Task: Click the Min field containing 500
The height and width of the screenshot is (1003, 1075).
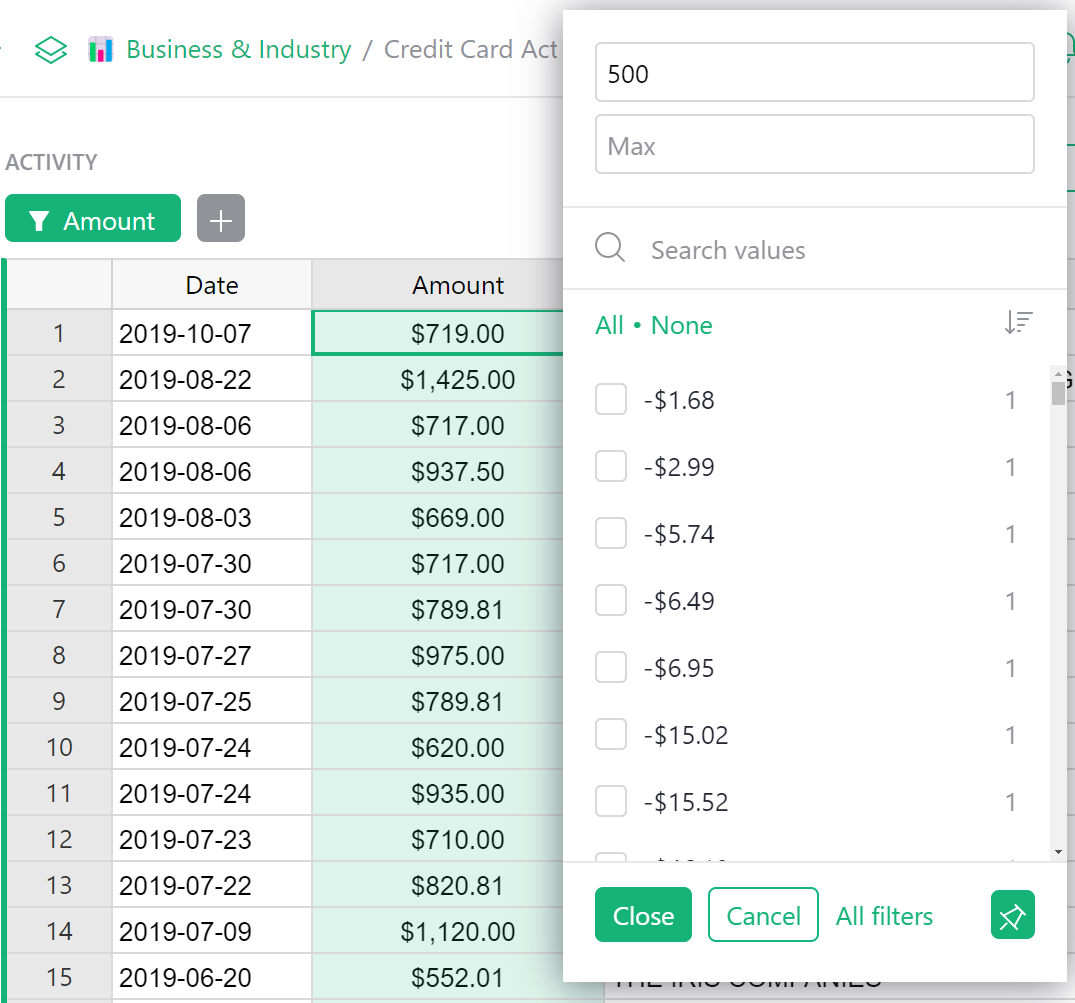Action: [x=814, y=73]
